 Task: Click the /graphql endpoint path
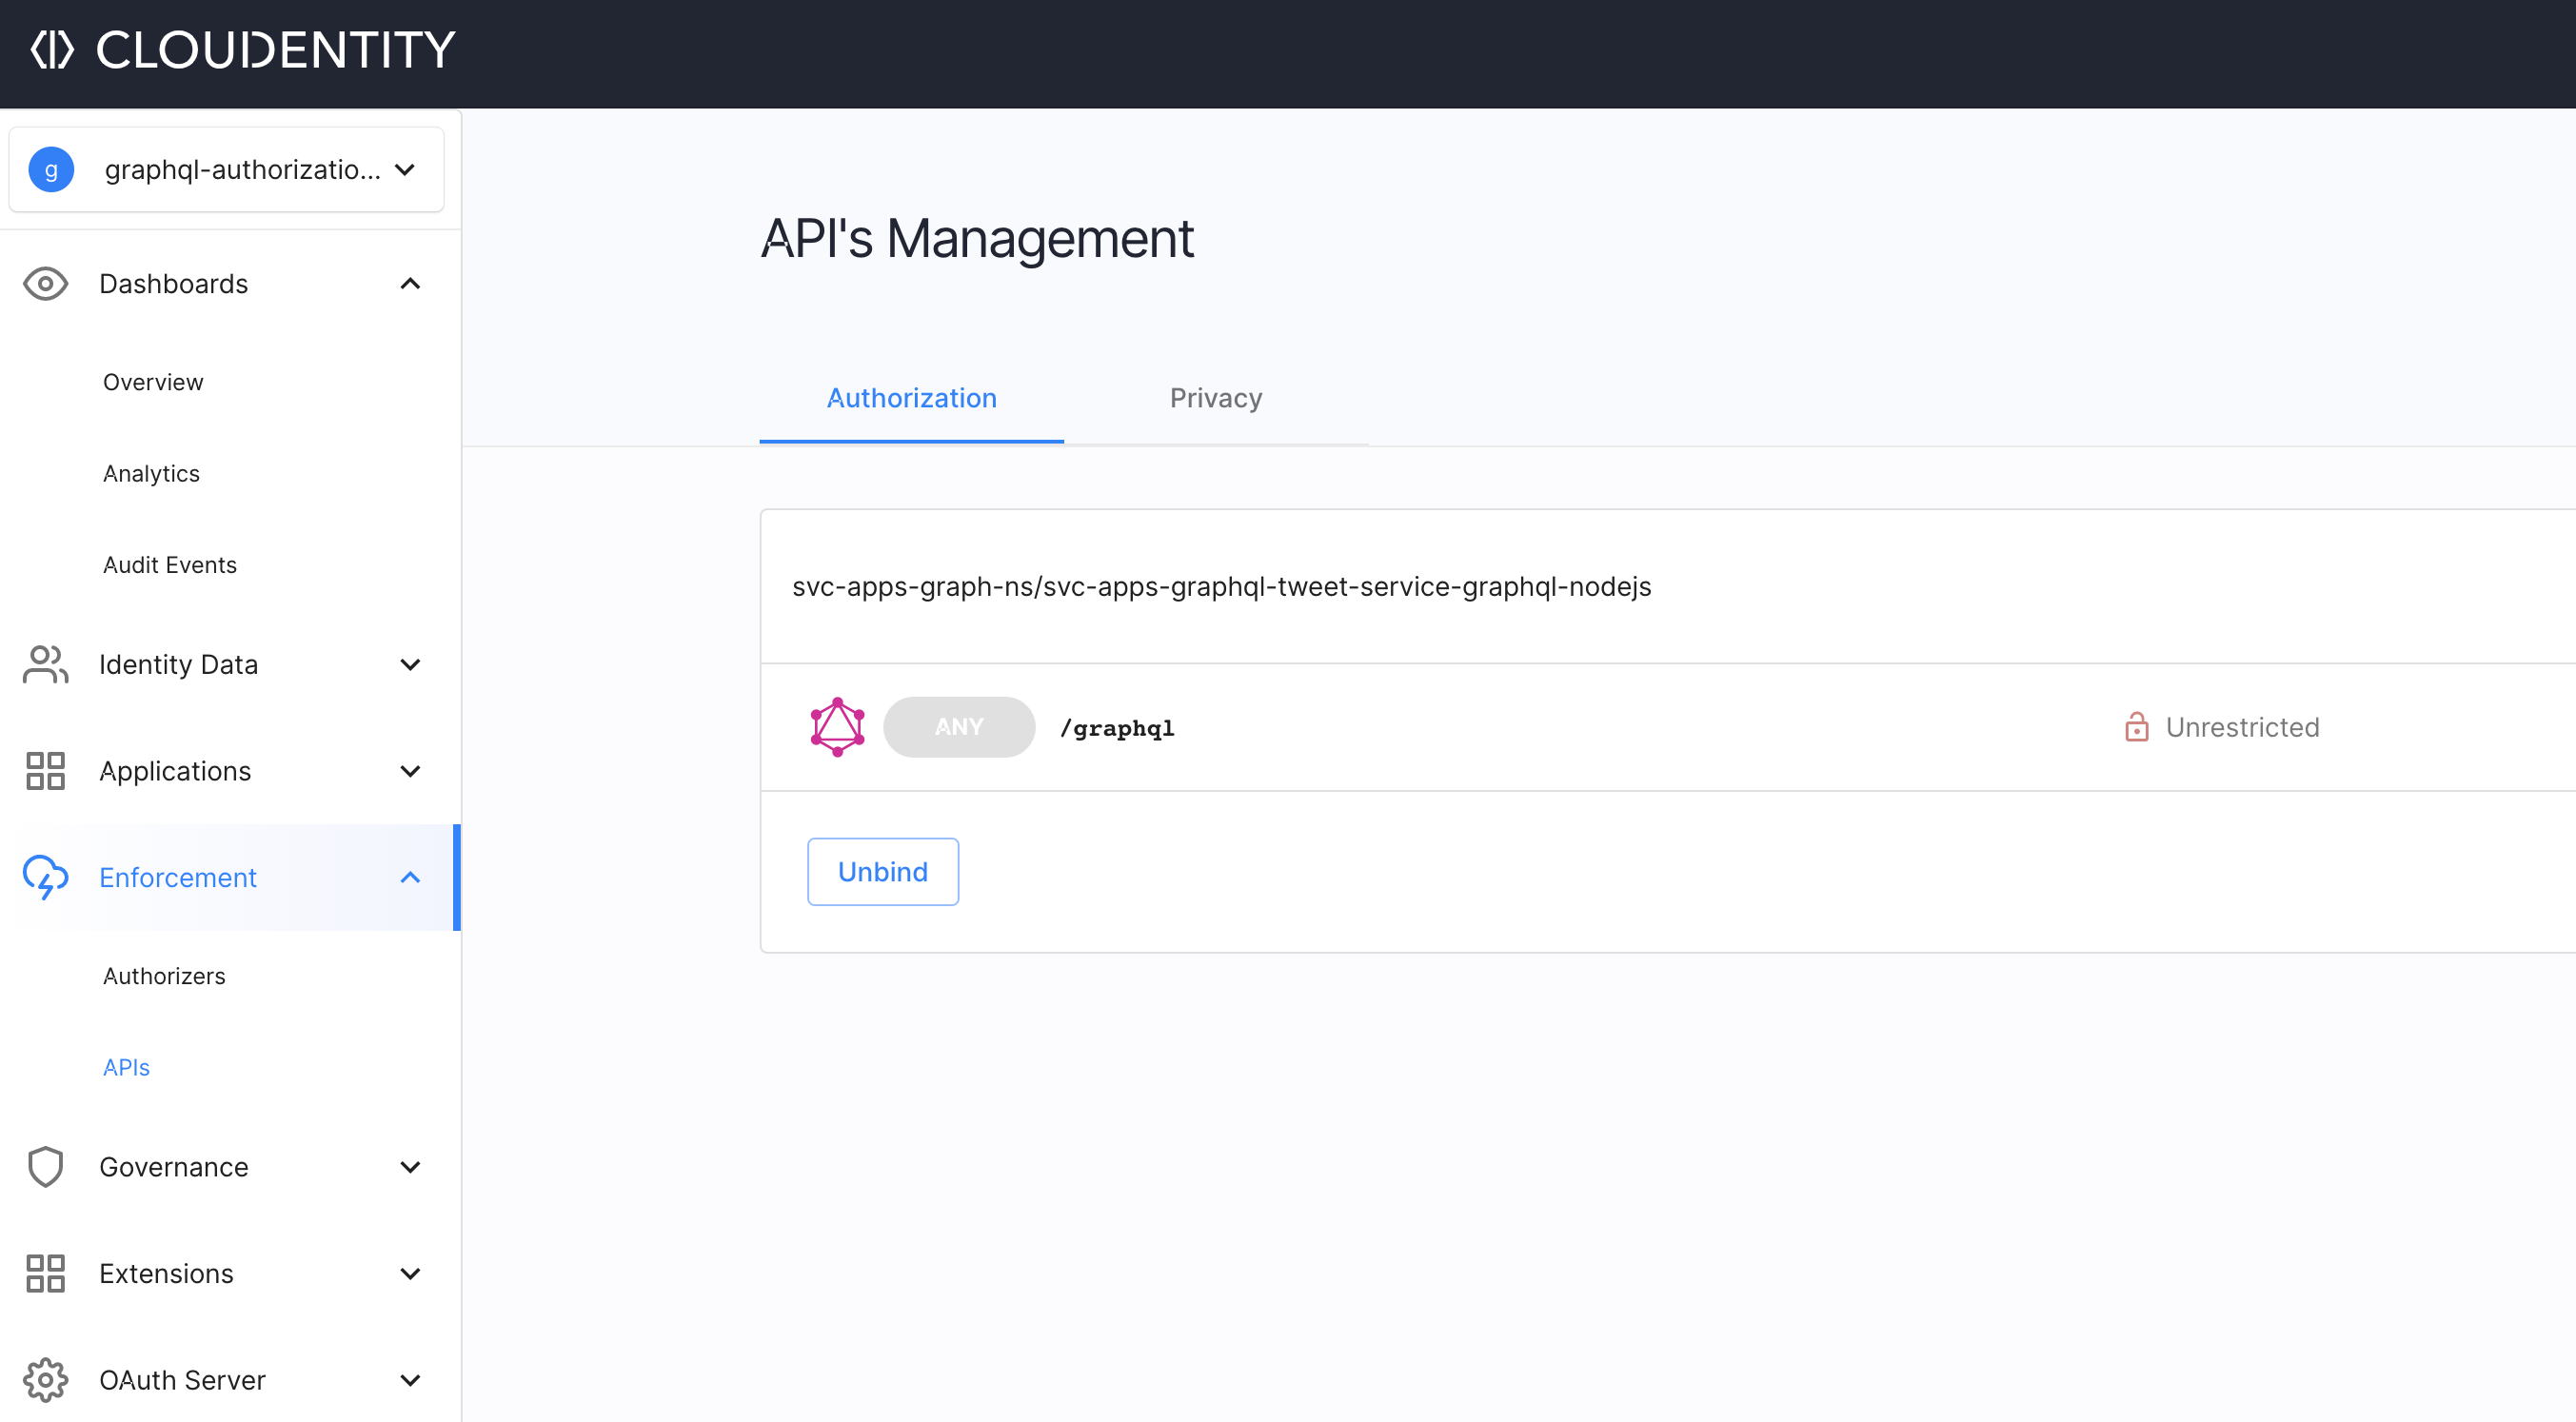tap(1117, 728)
